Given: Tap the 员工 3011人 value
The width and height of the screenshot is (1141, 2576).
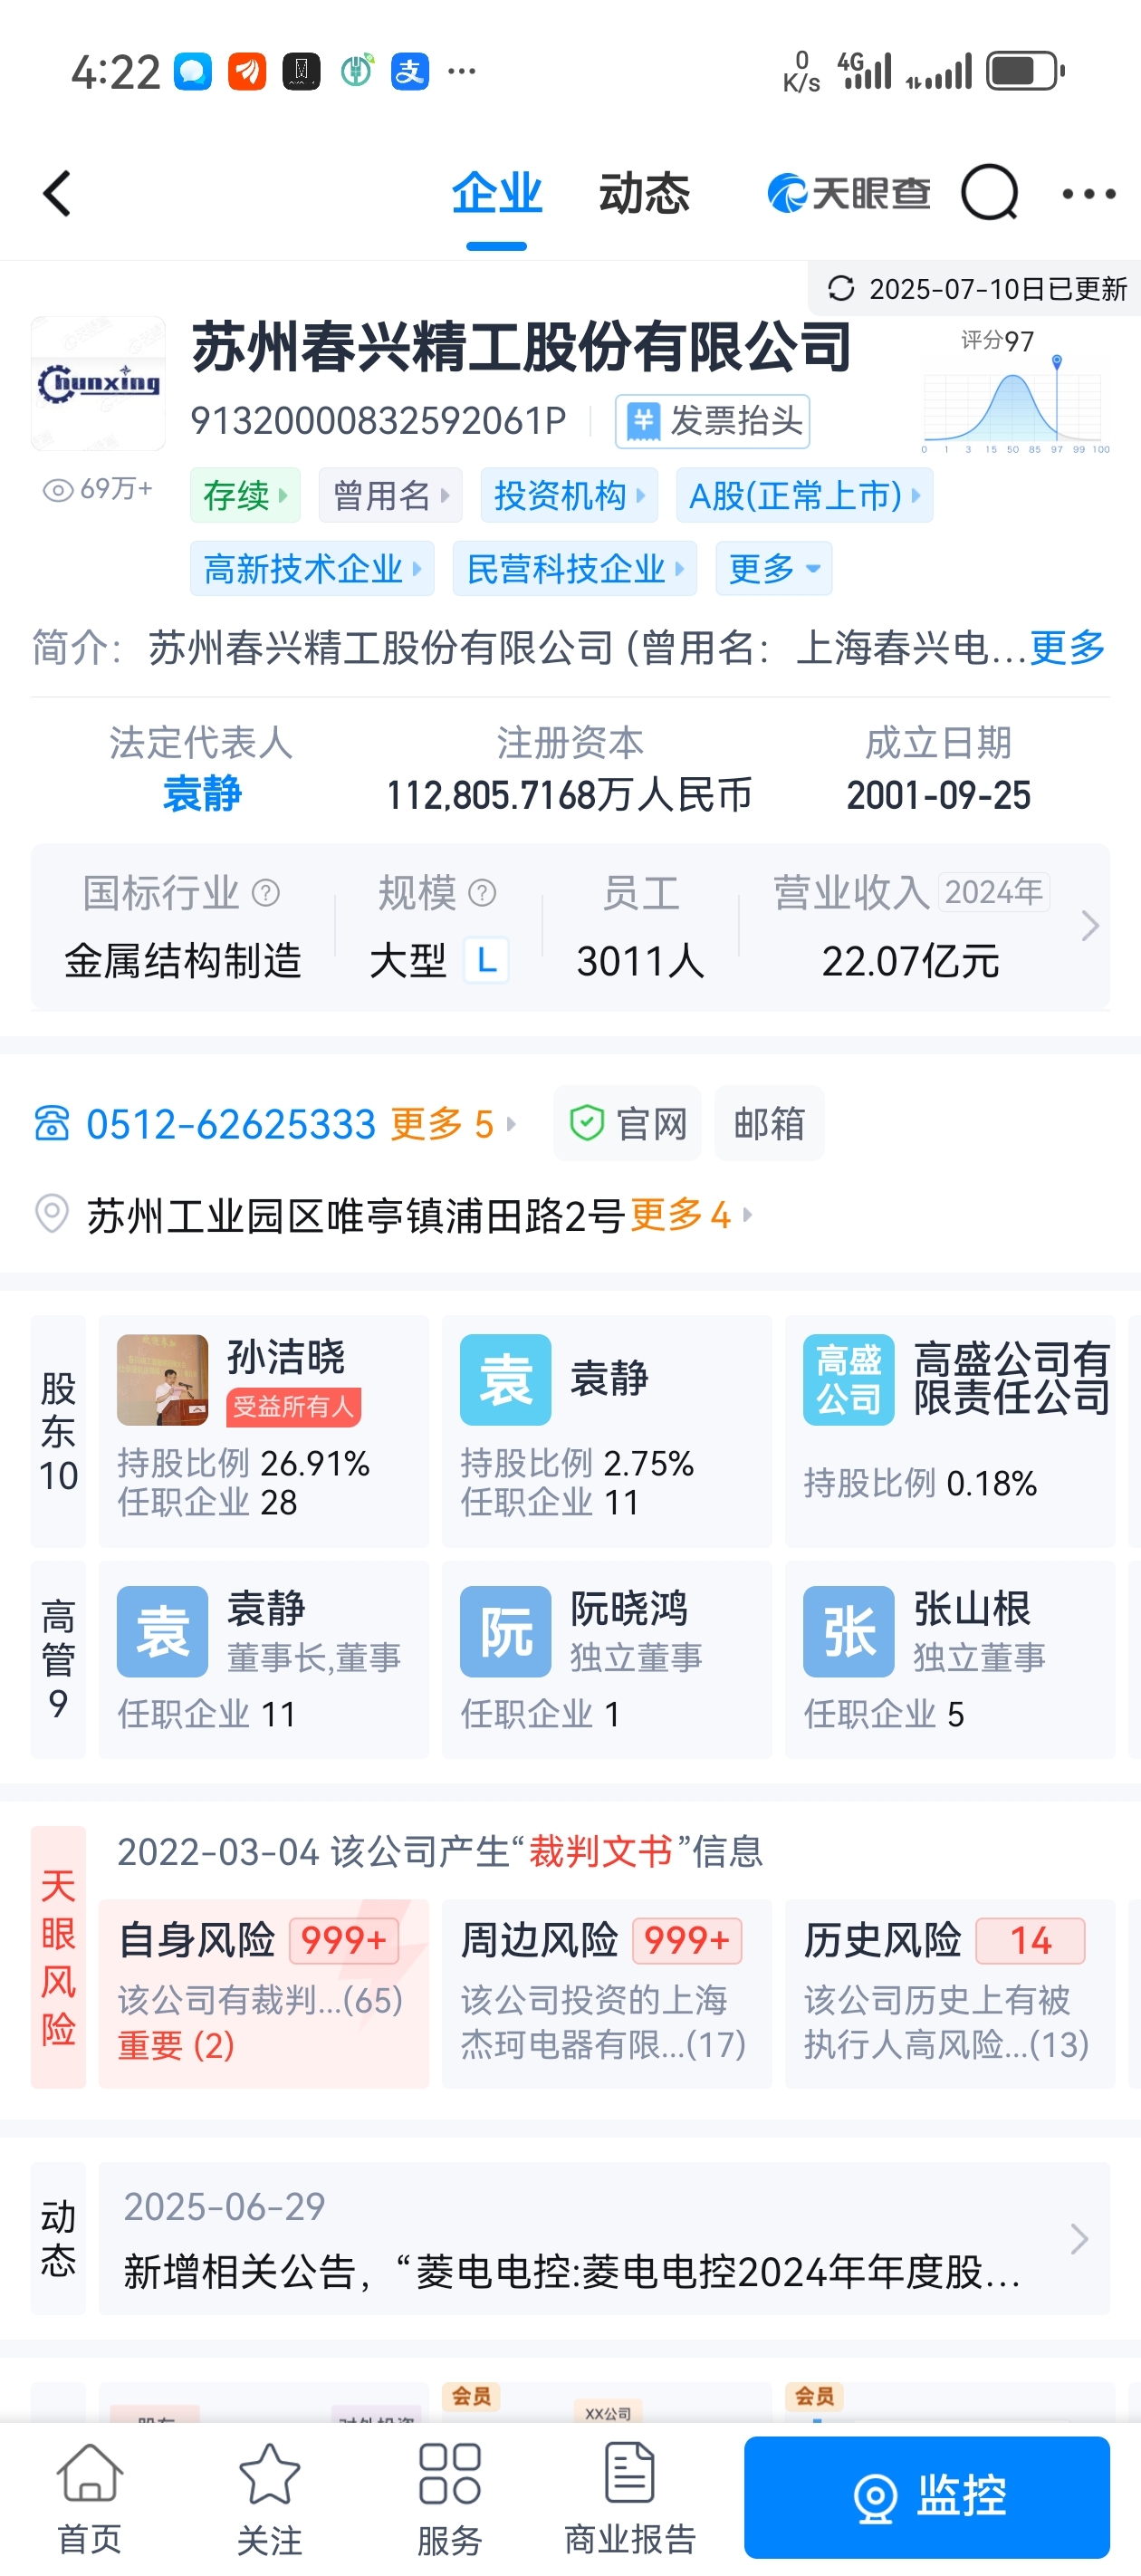Looking at the screenshot, I should coord(640,960).
